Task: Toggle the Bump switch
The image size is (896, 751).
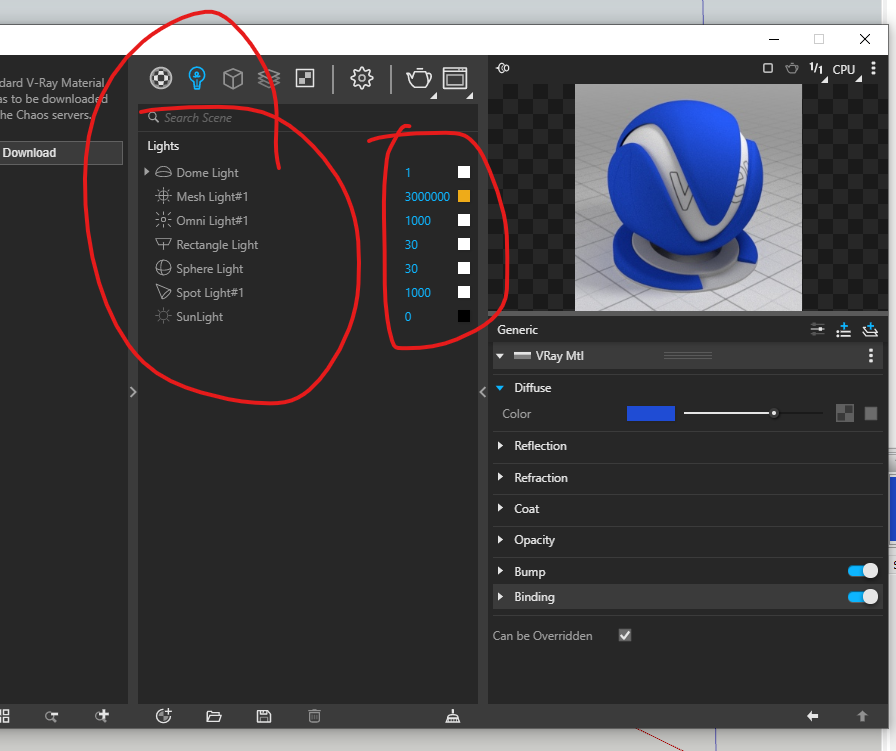Action: (863, 571)
